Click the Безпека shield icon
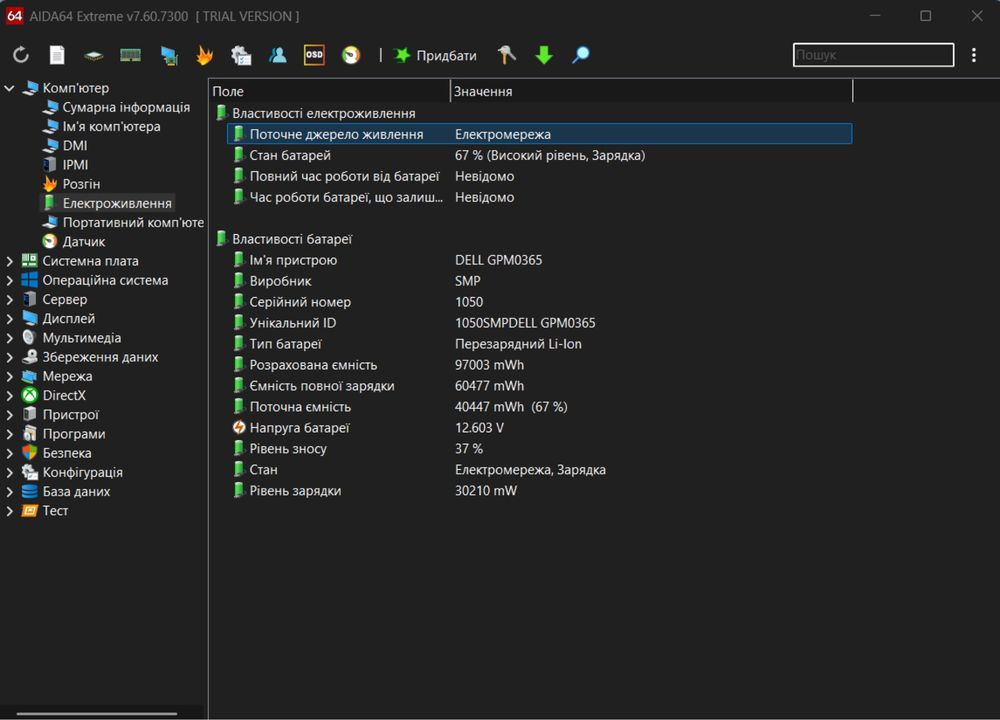The width and height of the screenshot is (1000, 720). pyautogui.click(x=29, y=453)
